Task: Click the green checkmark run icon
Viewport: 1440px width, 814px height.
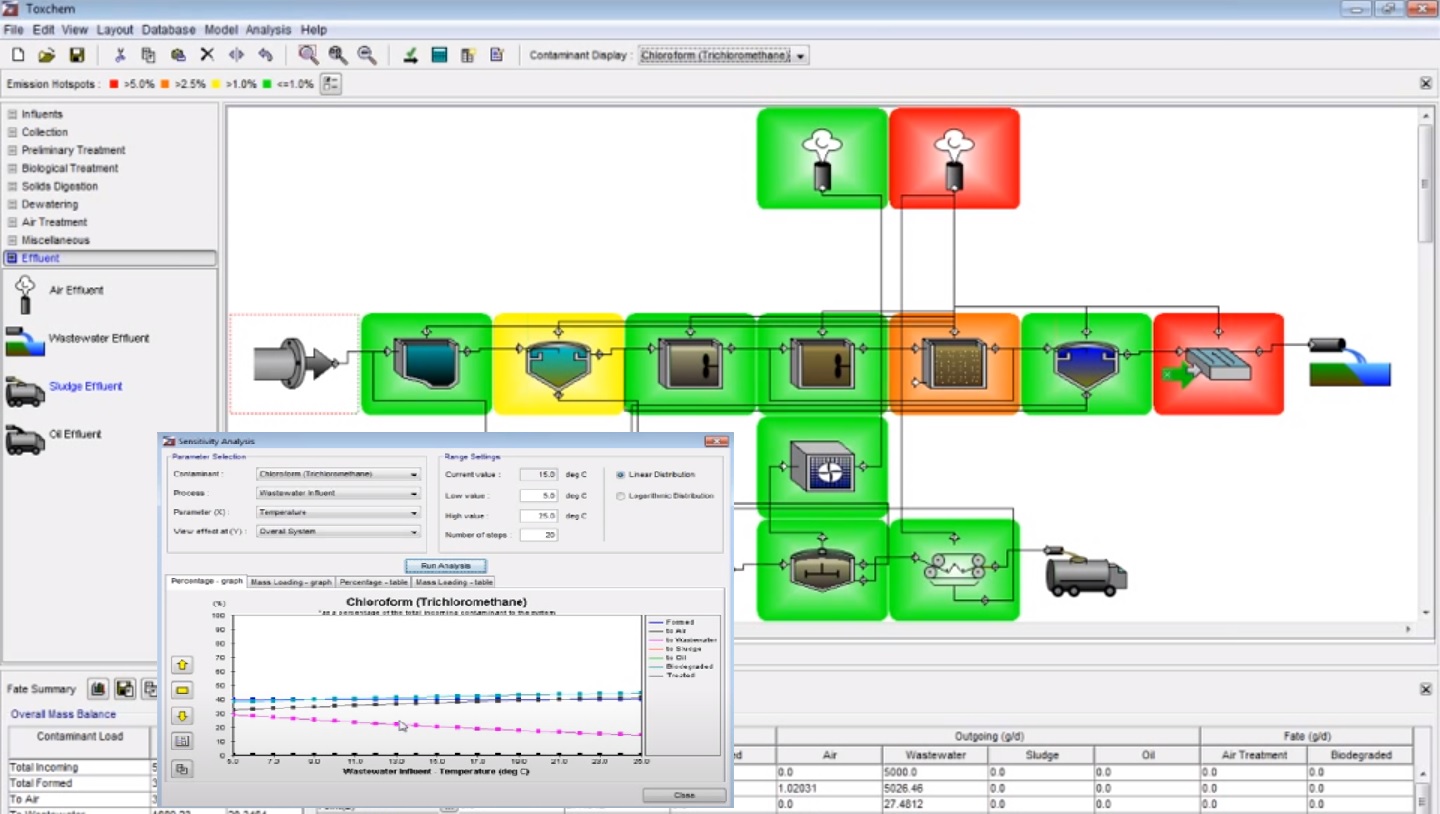Action: point(410,55)
